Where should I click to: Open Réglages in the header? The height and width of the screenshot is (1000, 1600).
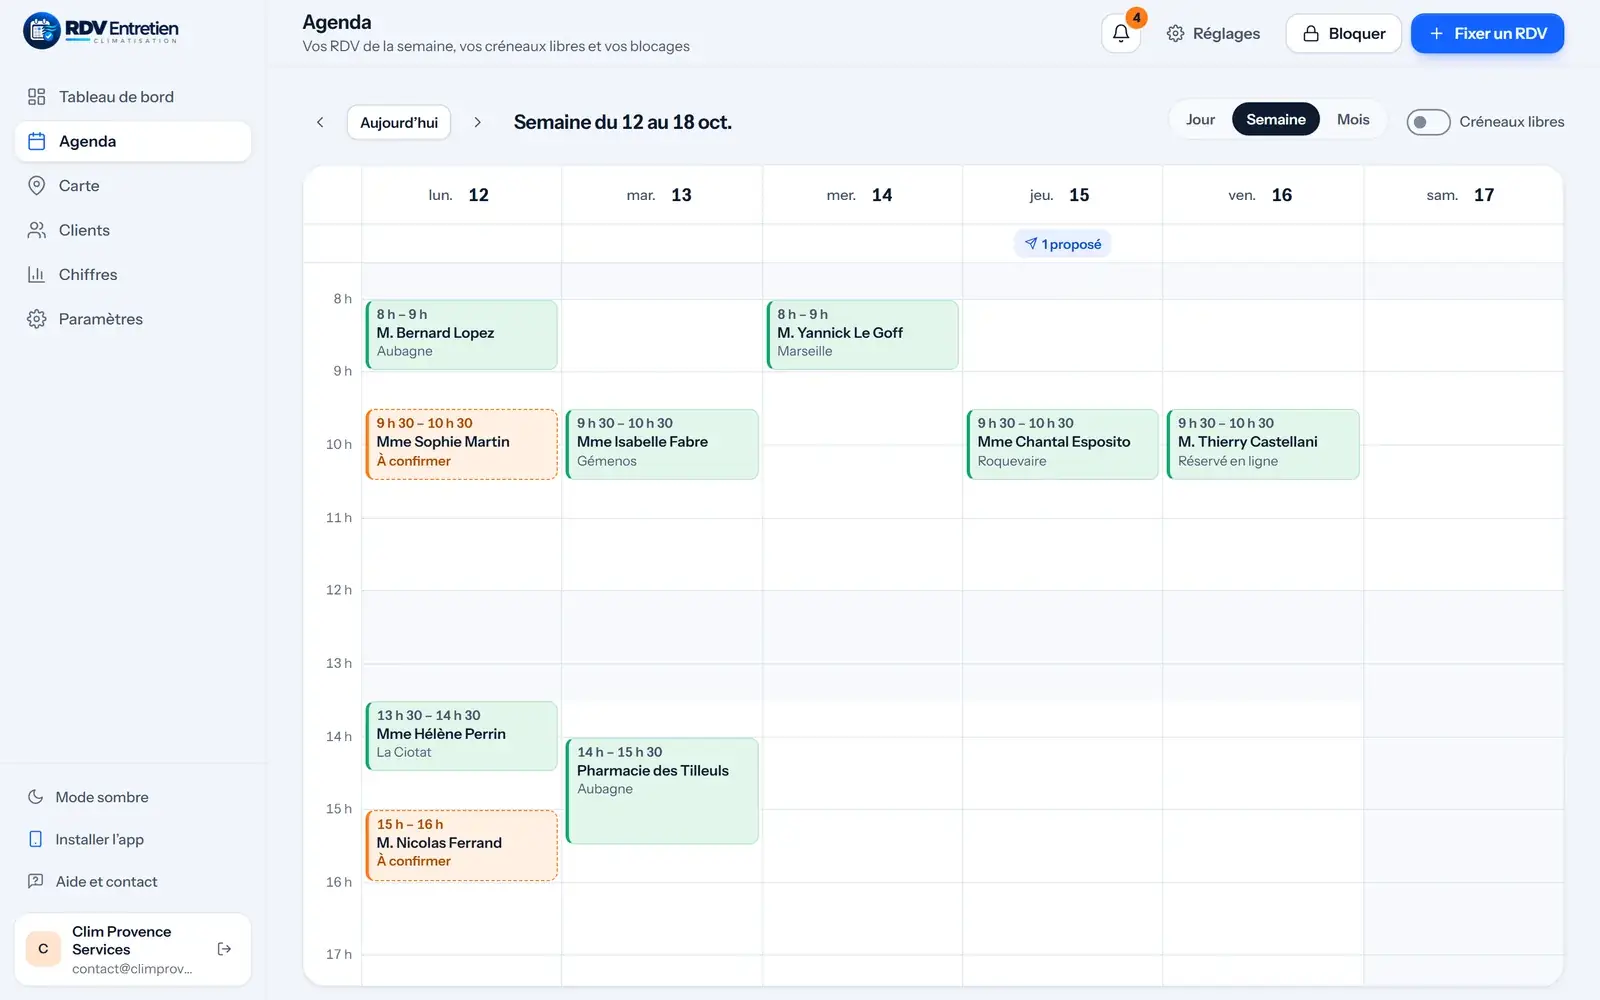[1213, 33]
